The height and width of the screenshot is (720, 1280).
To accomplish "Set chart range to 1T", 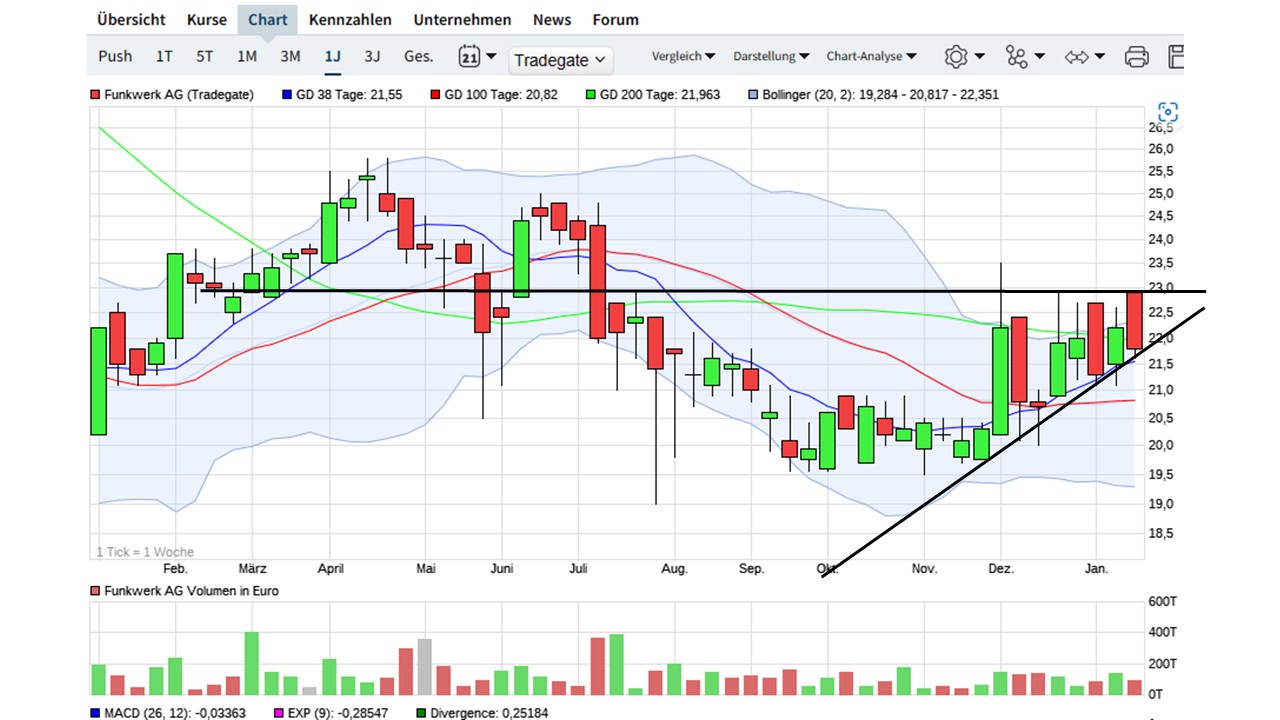I will click(x=164, y=56).
